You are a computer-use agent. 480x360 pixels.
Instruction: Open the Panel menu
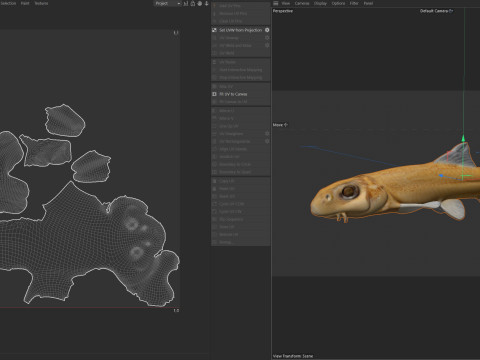click(368, 3)
